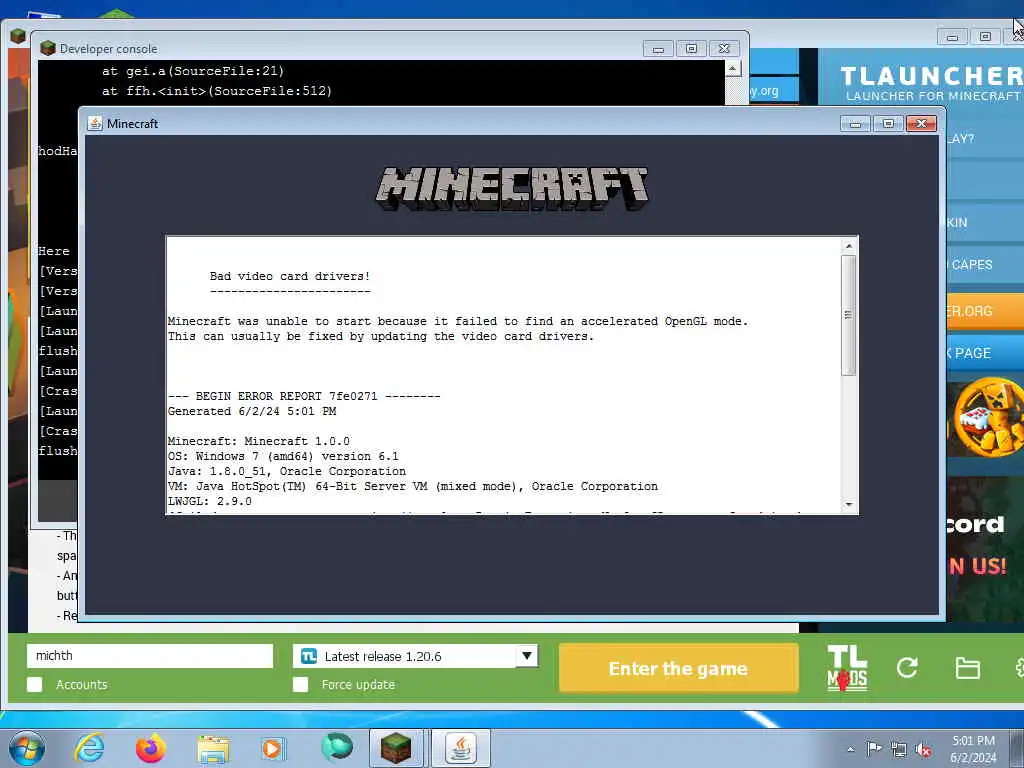Minimize the Minecraft error window
Viewport: 1024px width, 768px height.
pos(855,123)
